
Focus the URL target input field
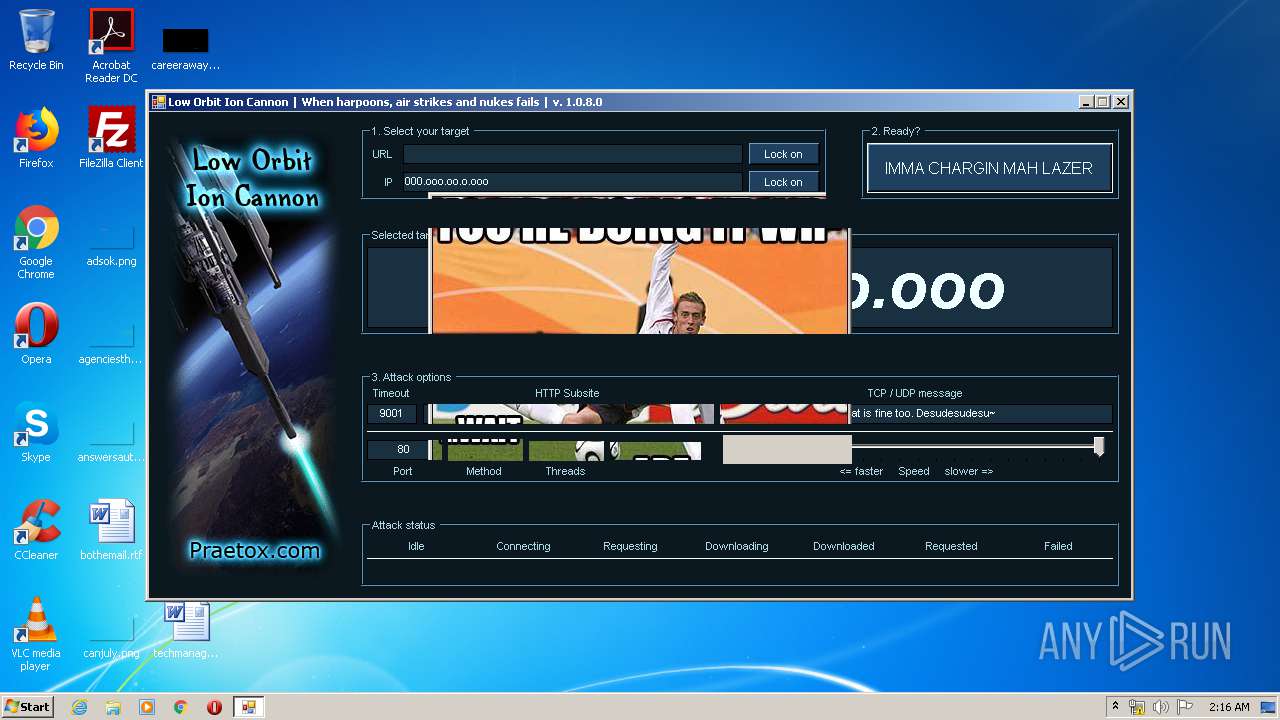click(x=572, y=154)
